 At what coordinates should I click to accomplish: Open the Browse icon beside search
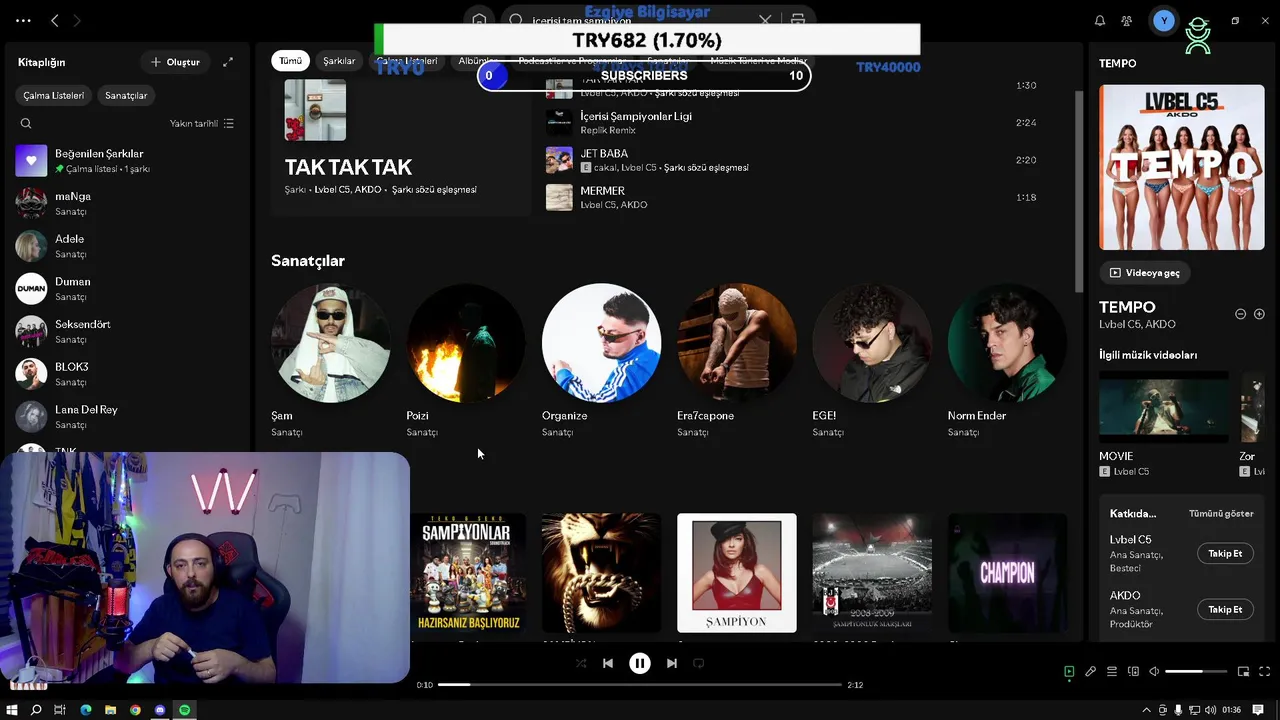[x=798, y=20]
